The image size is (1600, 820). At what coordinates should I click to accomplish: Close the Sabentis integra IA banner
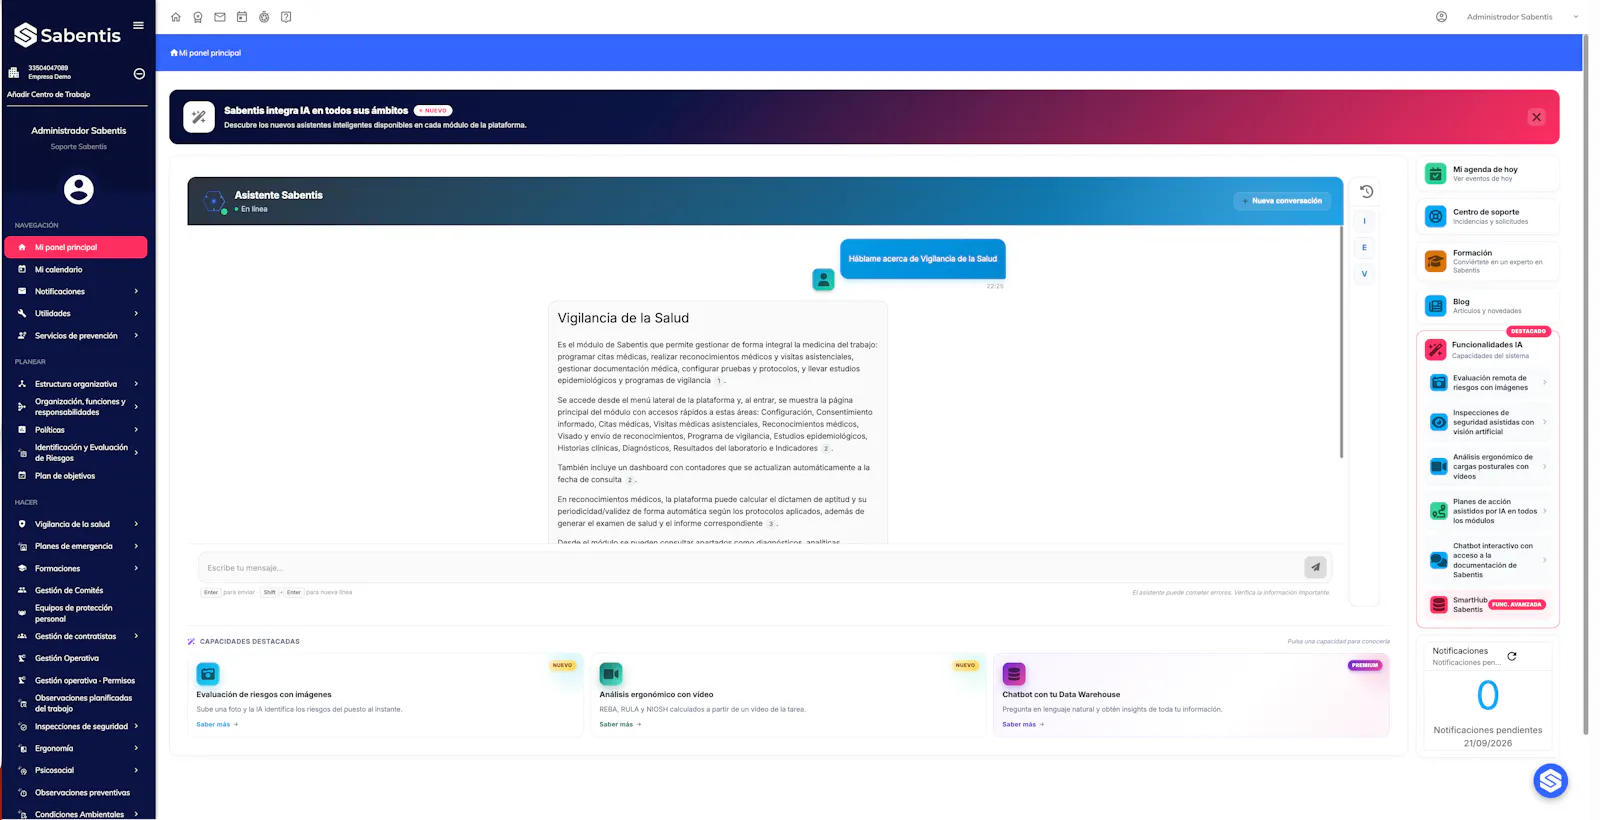pyautogui.click(x=1537, y=117)
